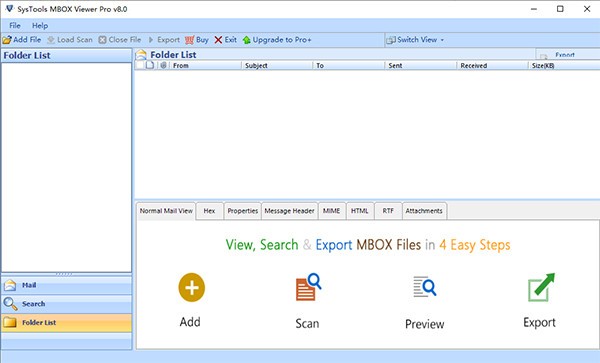Click the orange Scan document icon
The image size is (600, 363).
point(308,287)
